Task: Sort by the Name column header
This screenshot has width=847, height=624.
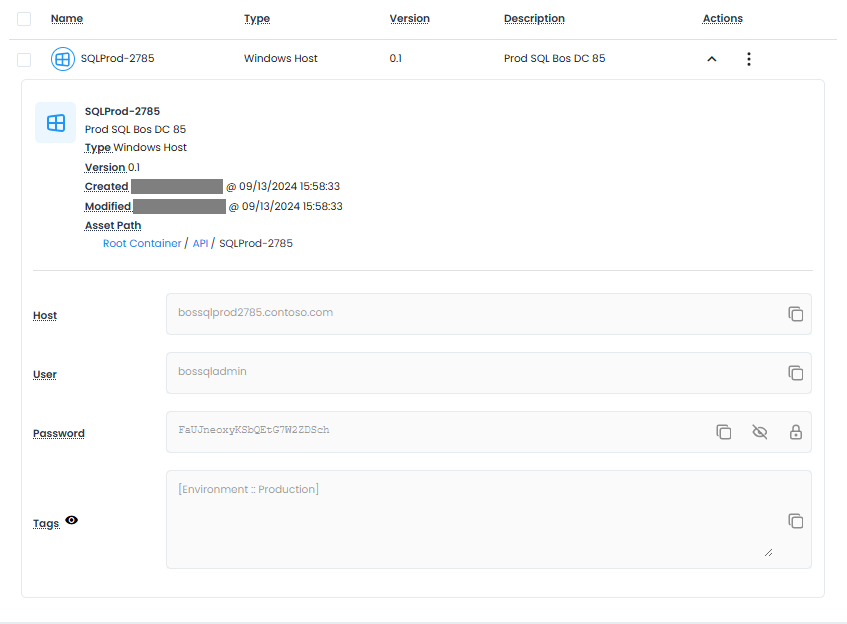Action: click(x=67, y=19)
